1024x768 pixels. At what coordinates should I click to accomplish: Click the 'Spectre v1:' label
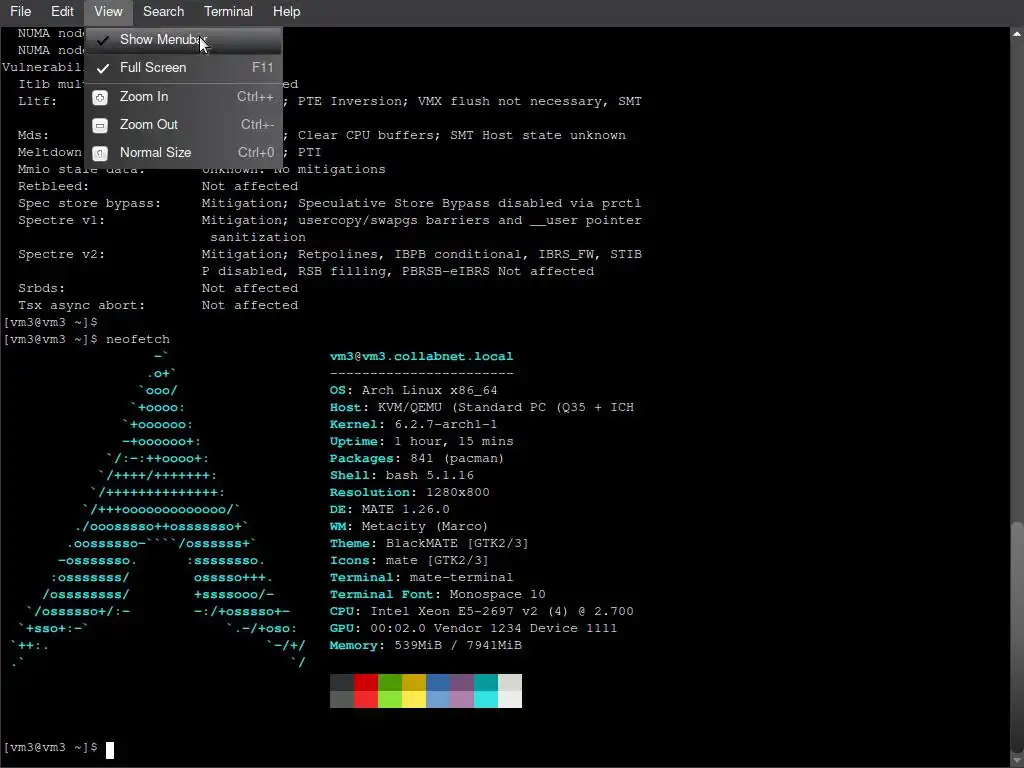(x=61, y=221)
